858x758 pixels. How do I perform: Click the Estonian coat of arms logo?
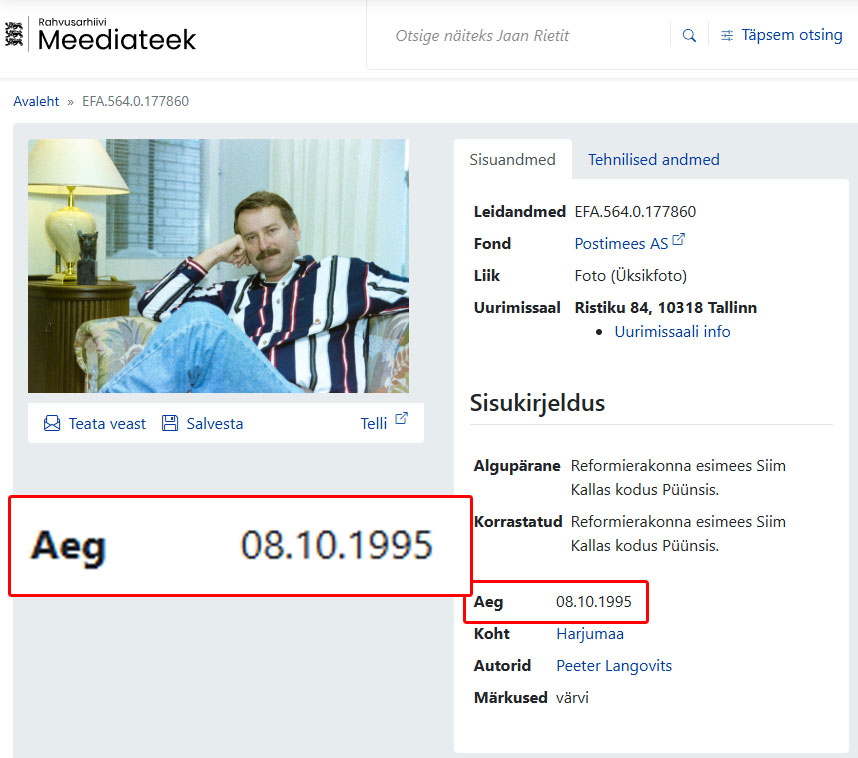[x=14, y=35]
